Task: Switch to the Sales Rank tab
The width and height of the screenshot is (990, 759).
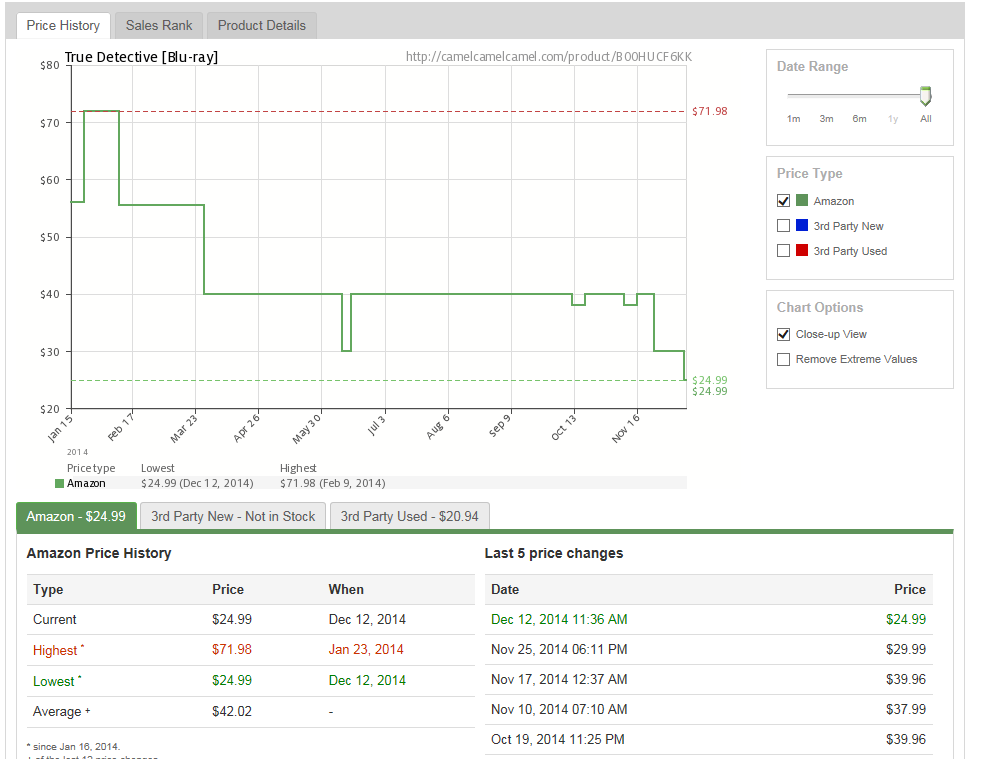Action: click(x=159, y=25)
